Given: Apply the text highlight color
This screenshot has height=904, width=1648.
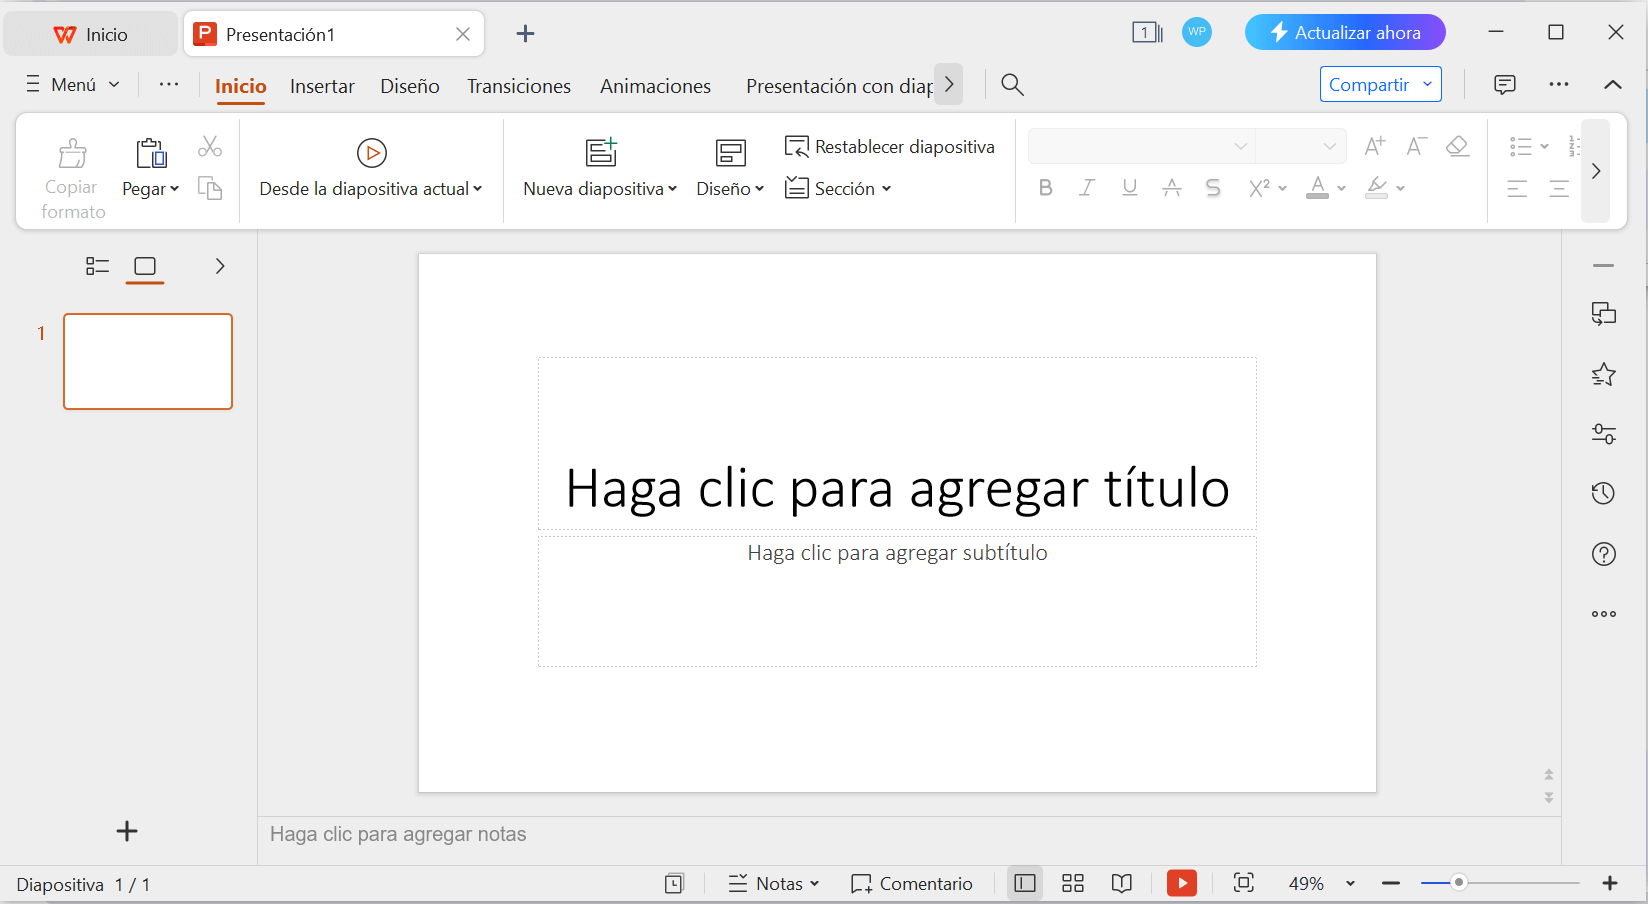Looking at the screenshot, I should coord(1377,187).
